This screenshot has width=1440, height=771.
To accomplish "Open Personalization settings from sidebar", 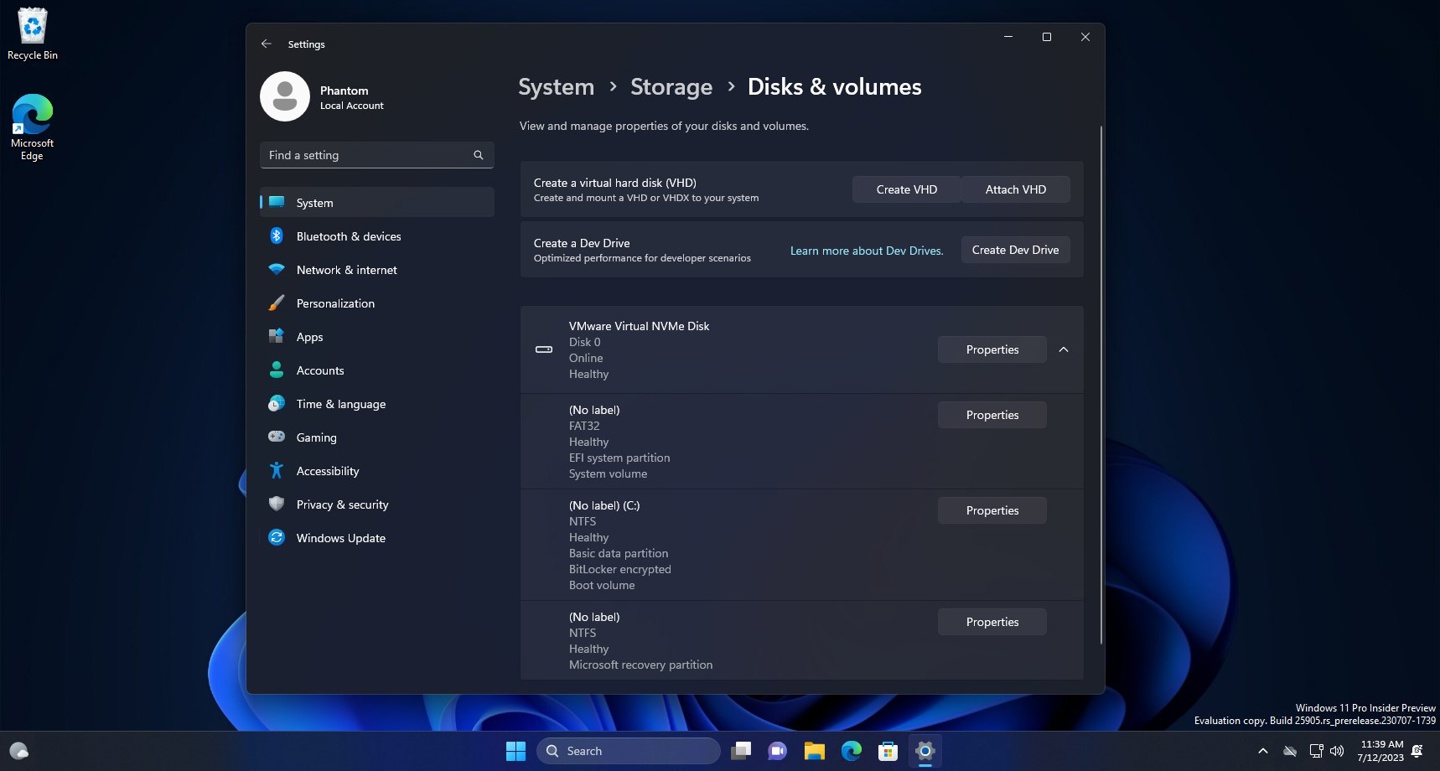I will 335,303.
